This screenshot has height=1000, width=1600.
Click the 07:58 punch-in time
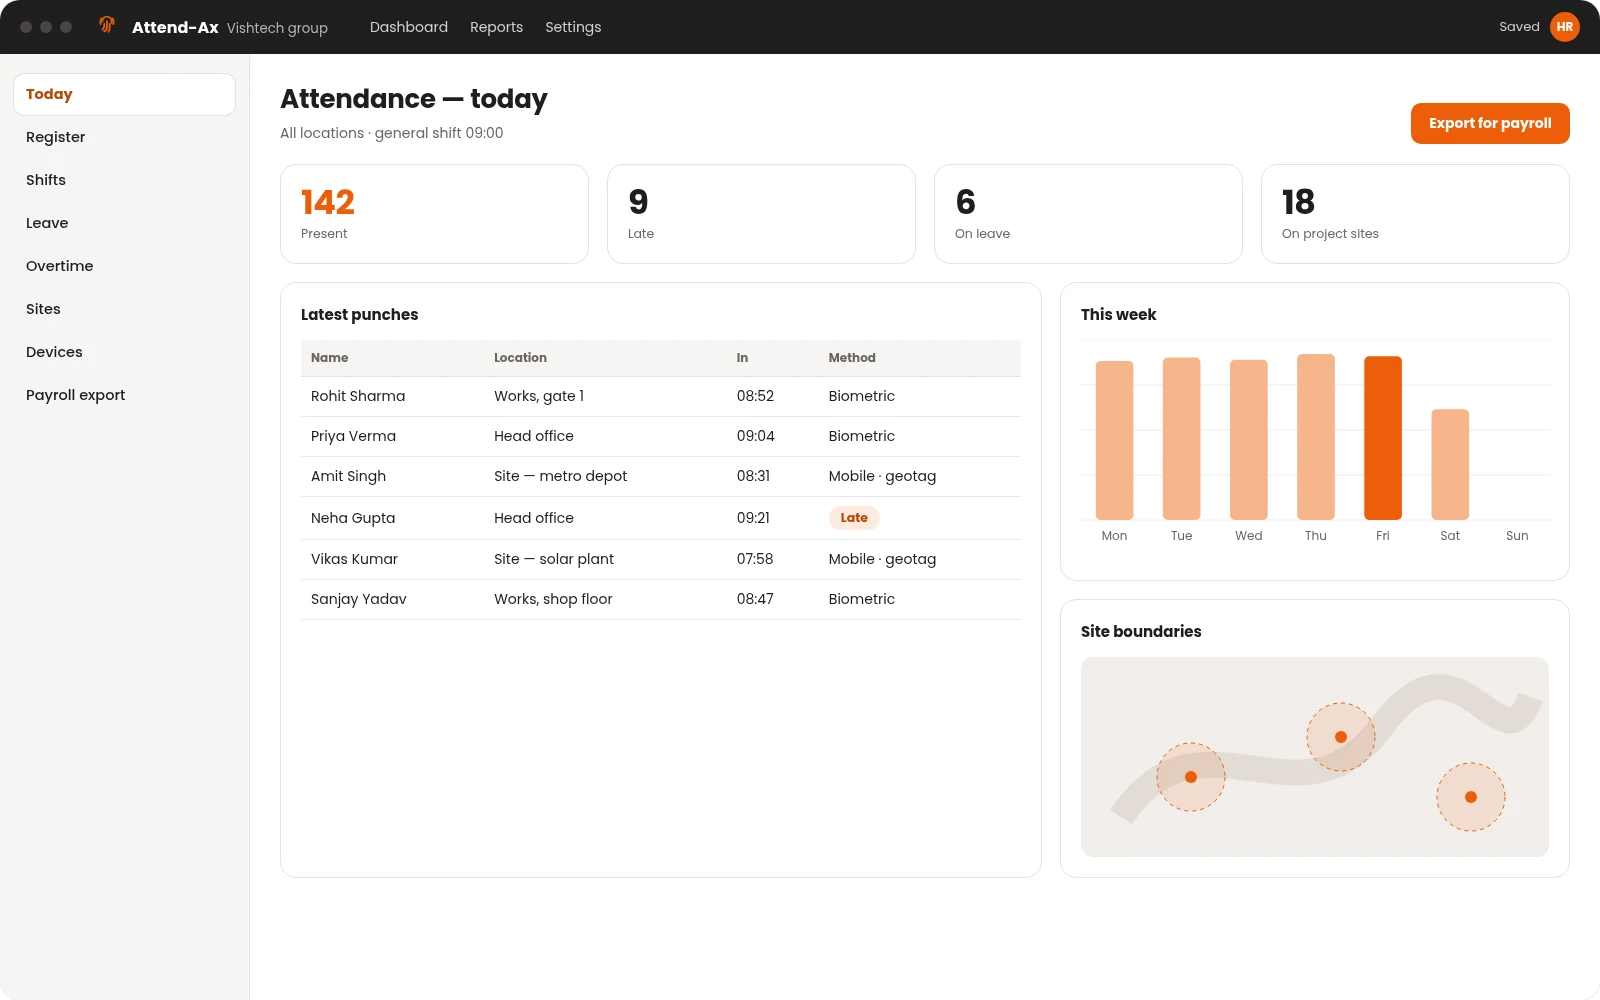(x=755, y=559)
